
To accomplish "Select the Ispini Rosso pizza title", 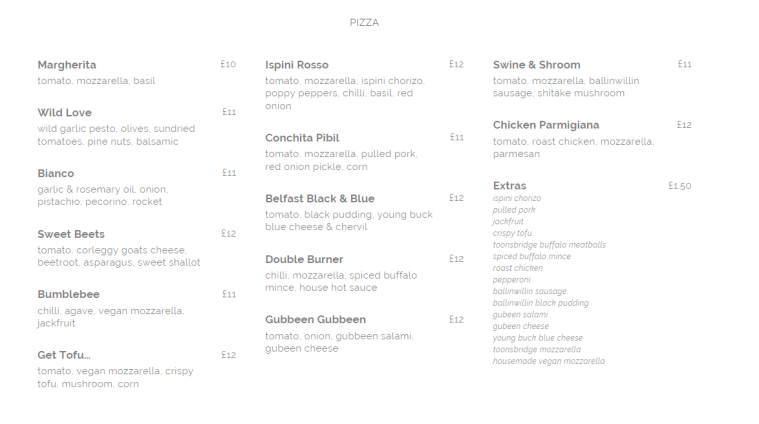I will [x=296, y=65].
